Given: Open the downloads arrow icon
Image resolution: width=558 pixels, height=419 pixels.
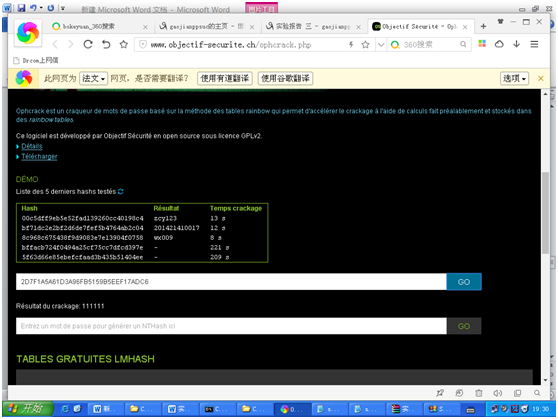Looking at the screenshot, I should point(516,44).
